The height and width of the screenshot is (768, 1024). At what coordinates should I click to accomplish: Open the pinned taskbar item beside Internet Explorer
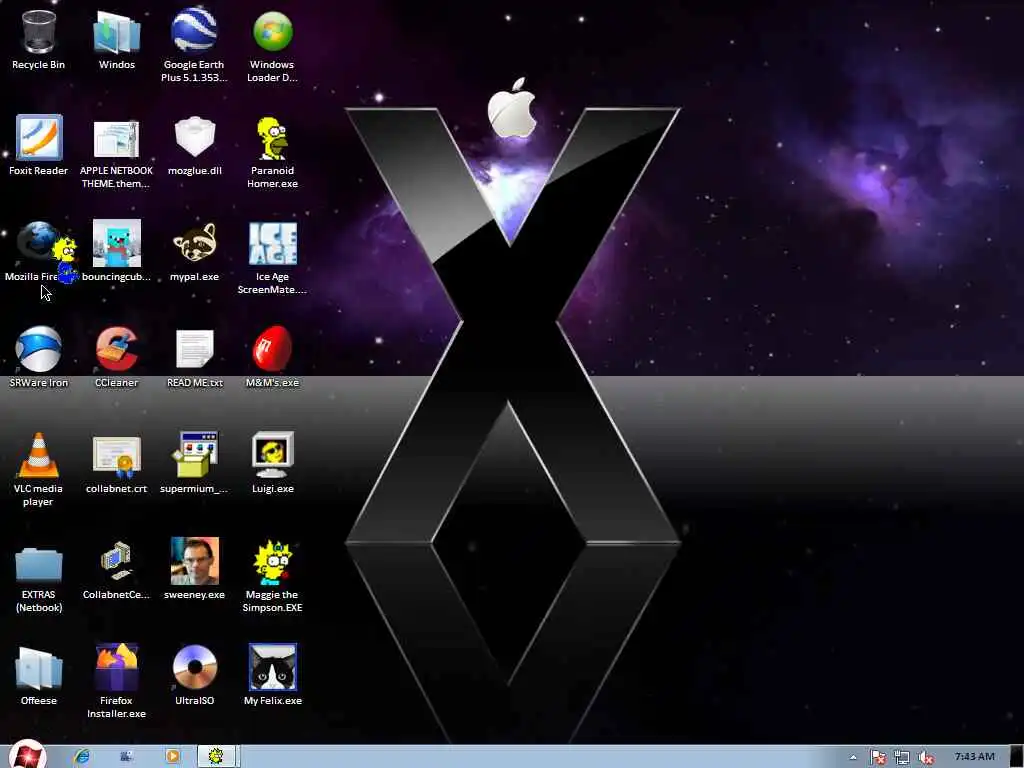point(127,756)
